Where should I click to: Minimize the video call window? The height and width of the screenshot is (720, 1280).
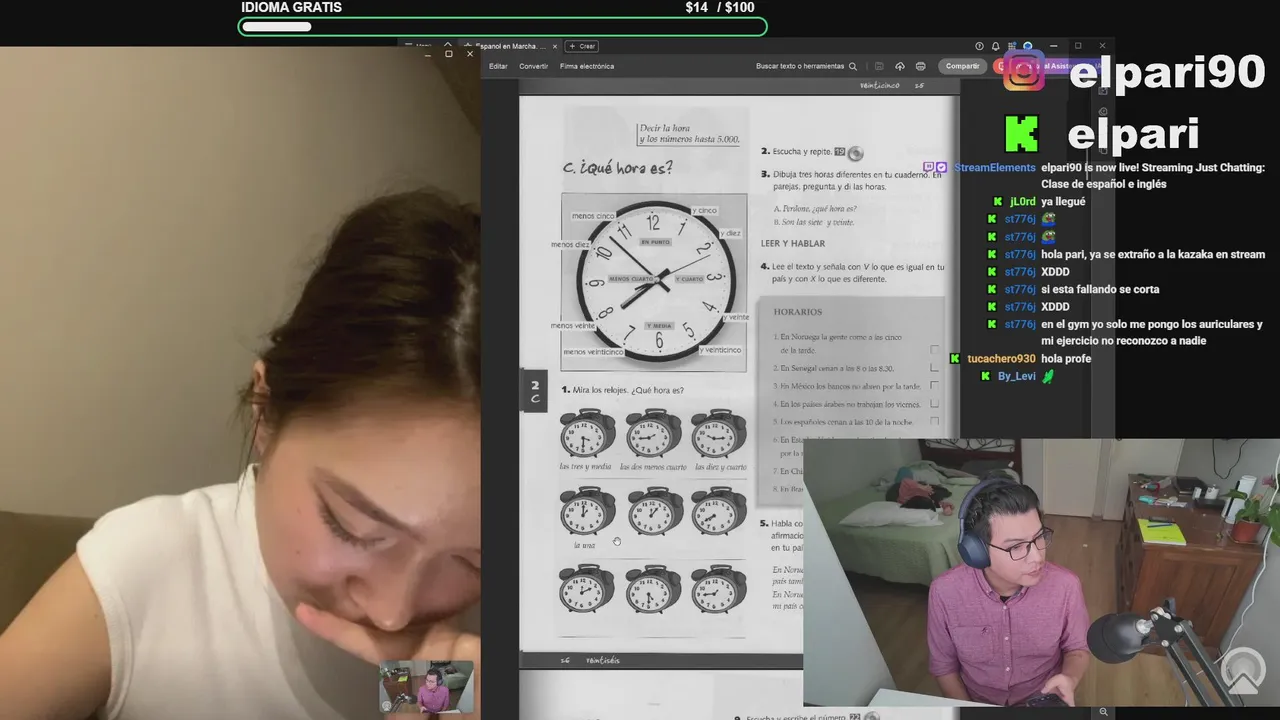(x=427, y=54)
